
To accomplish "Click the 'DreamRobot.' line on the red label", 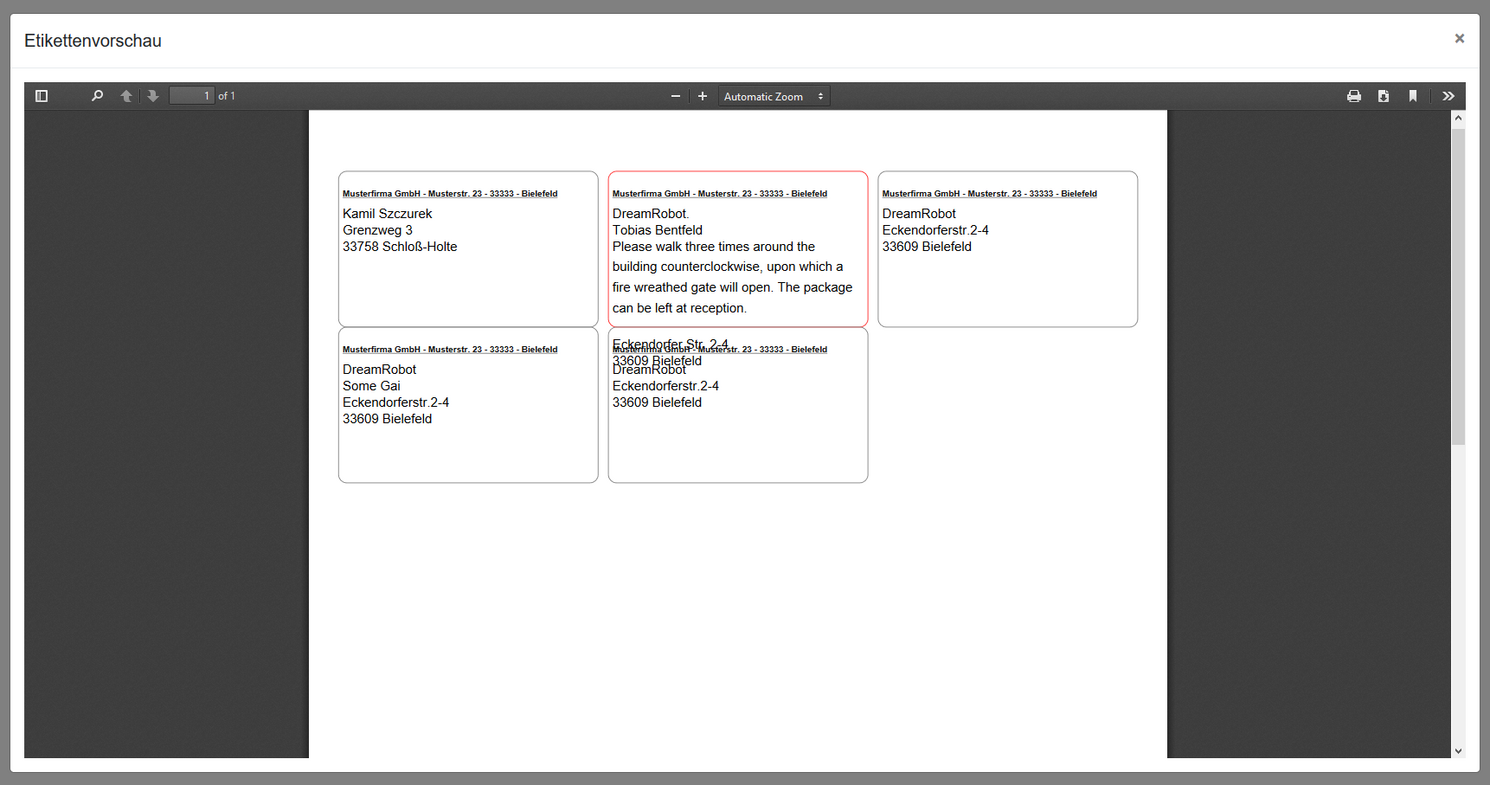I will tap(651, 214).
